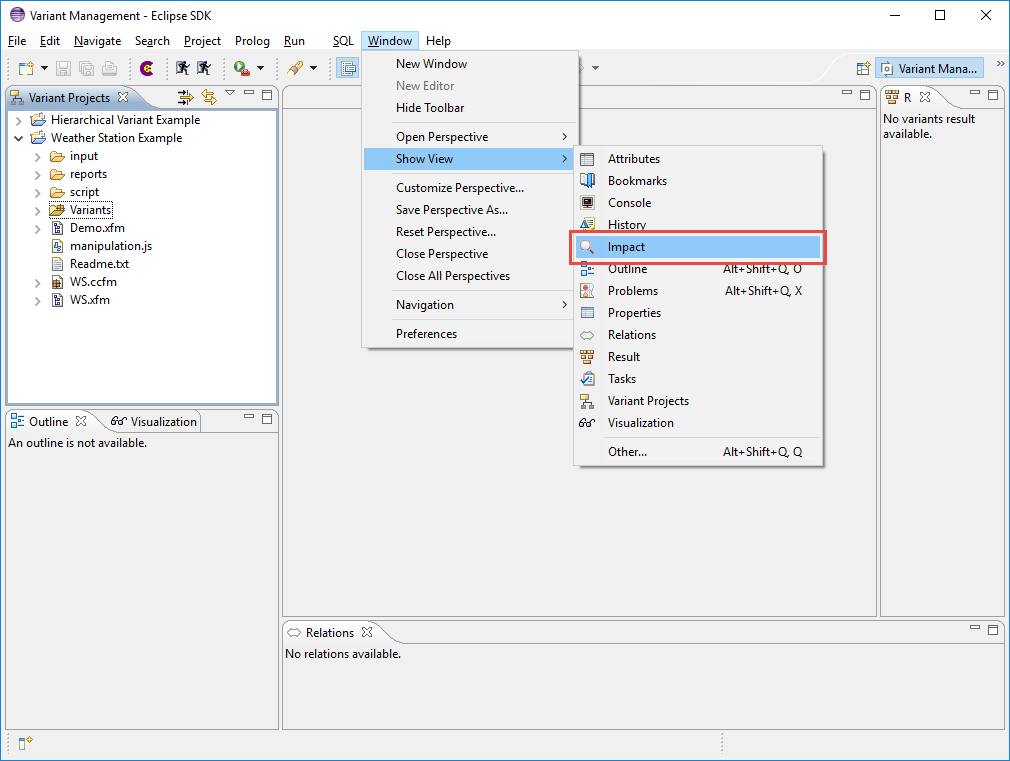
Task: Click the New wizard toolbar icon
Action: [x=26, y=68]
